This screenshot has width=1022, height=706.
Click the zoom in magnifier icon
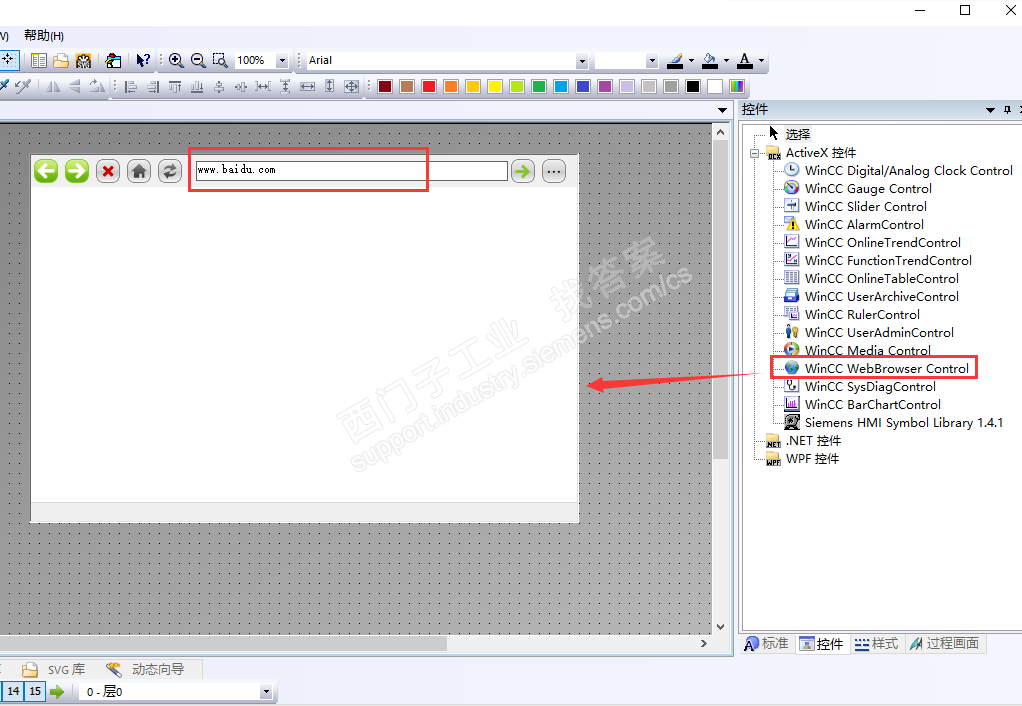(176, 61)
